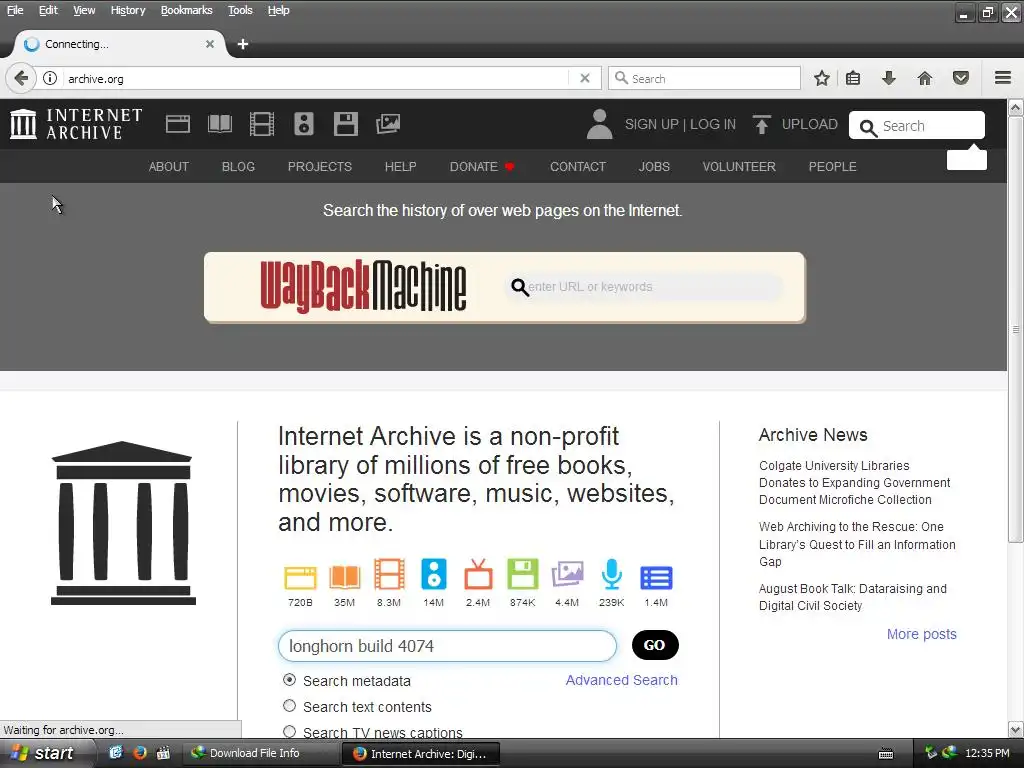Close the Connecting... tab

[210, 44]
